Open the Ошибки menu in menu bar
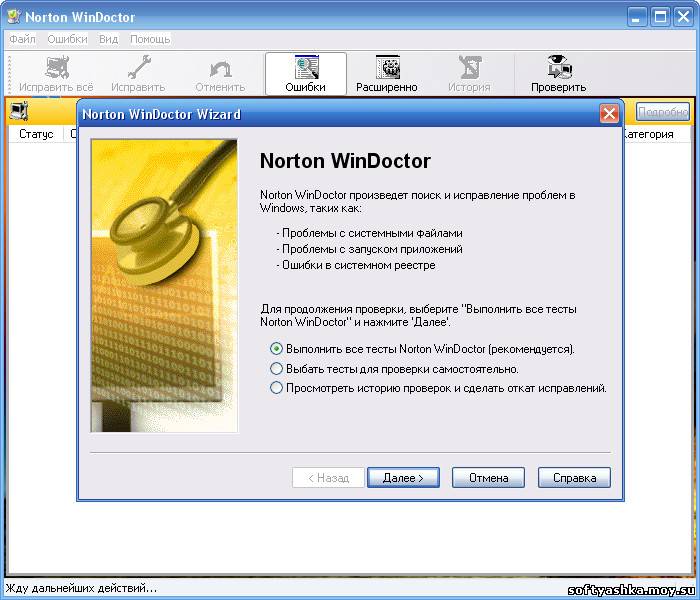This screenshot has width=700, height=600. [67, 39]
